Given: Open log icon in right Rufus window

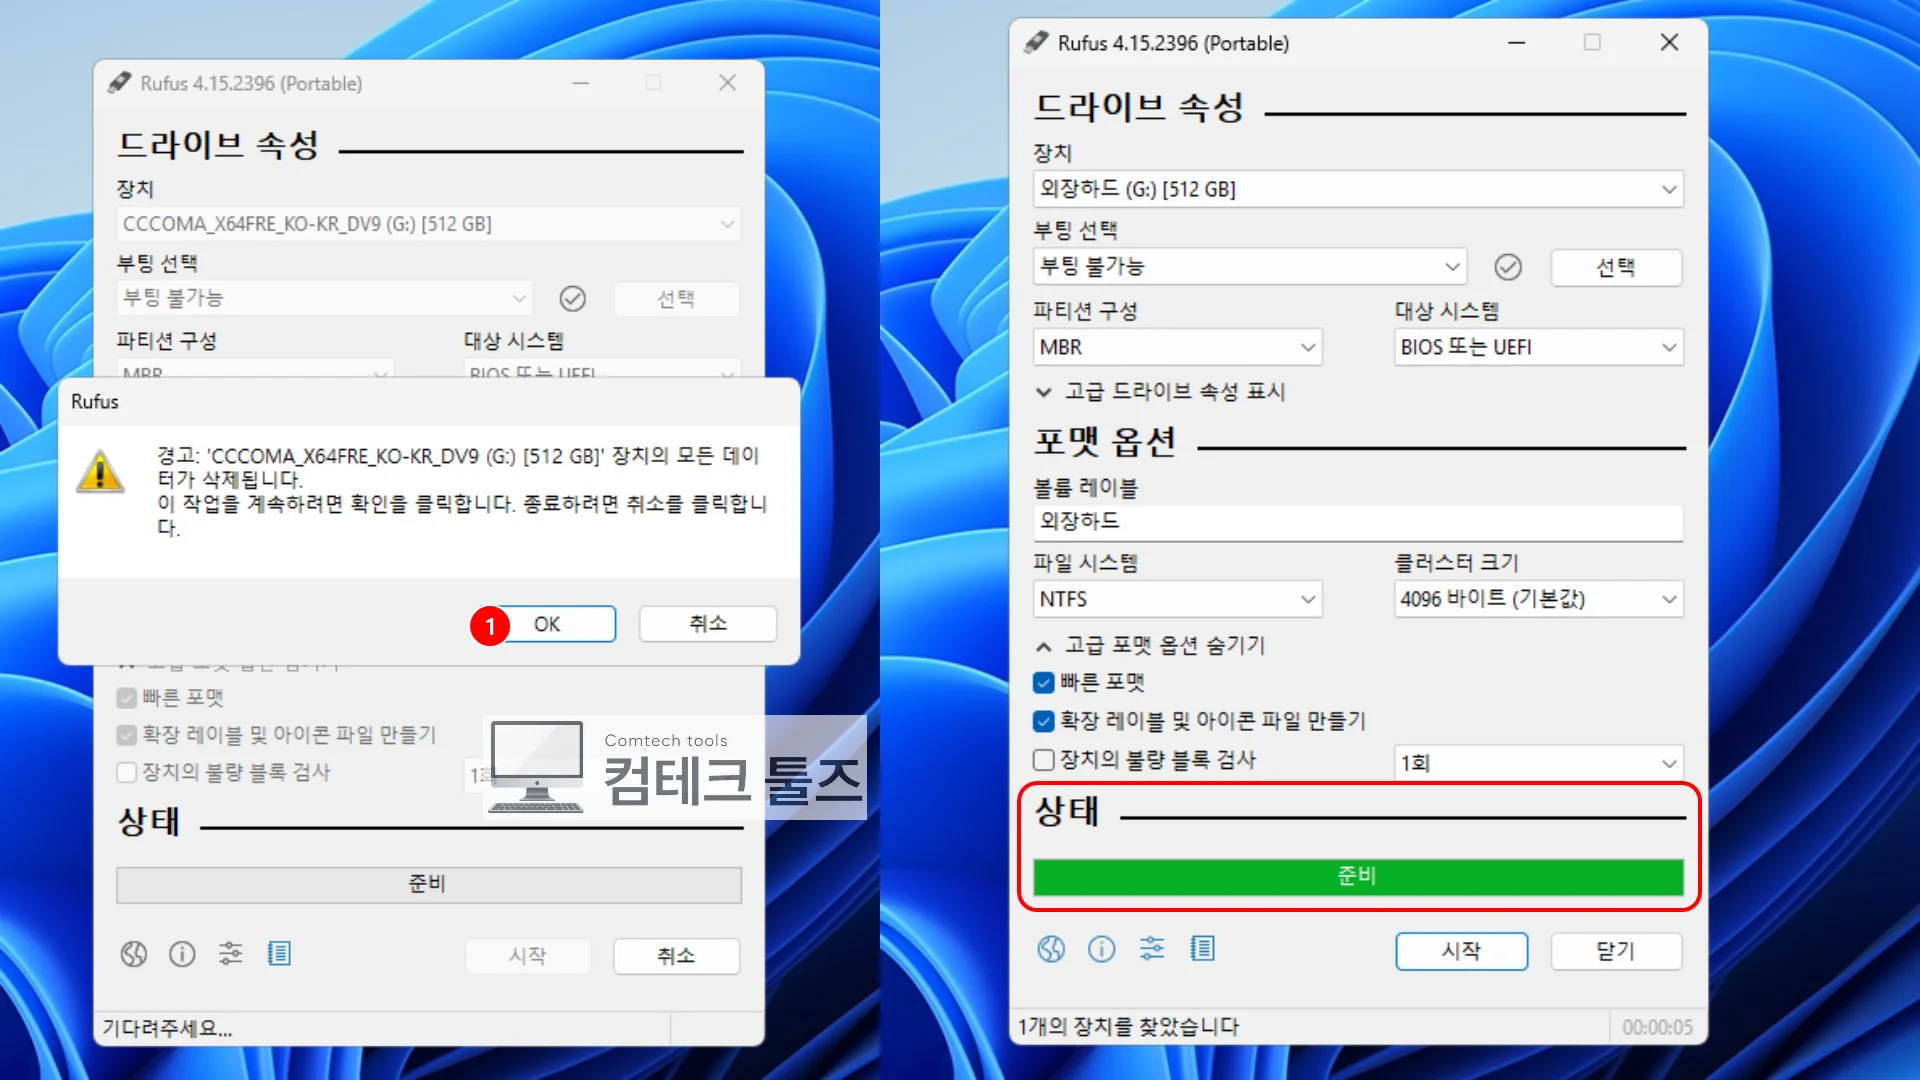Looking at the screenshot, I should (x=1202, y=949).
